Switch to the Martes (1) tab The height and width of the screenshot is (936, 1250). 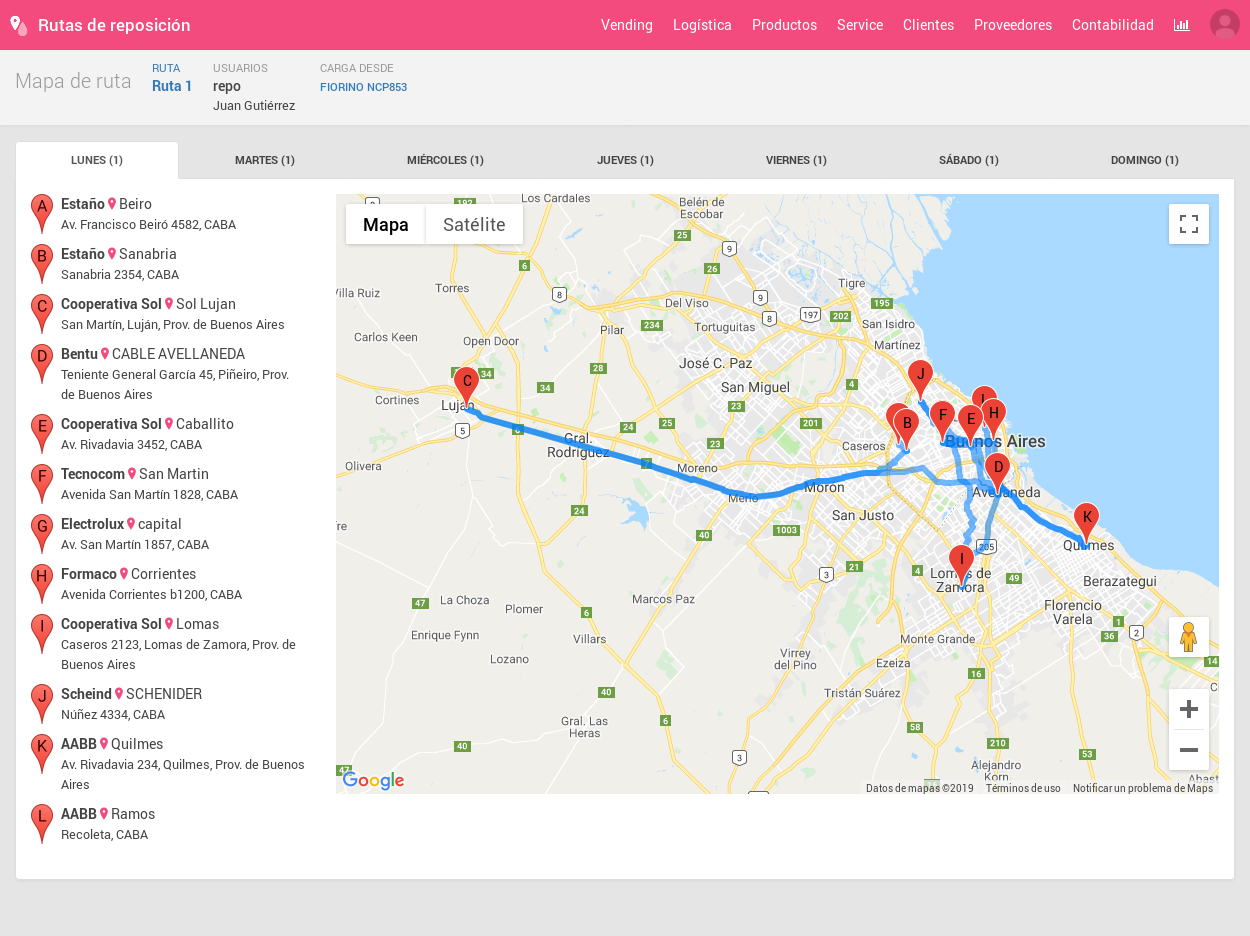coord(265,160)
